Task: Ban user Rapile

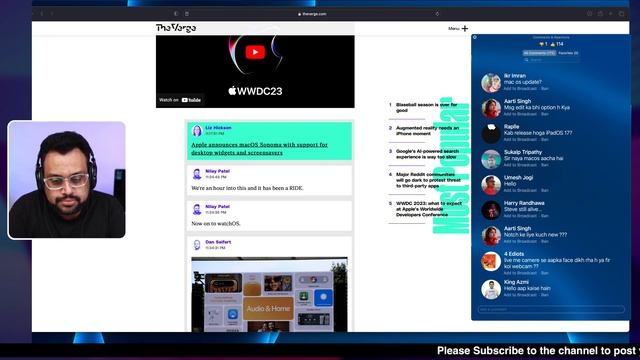Action: (545, 140)
